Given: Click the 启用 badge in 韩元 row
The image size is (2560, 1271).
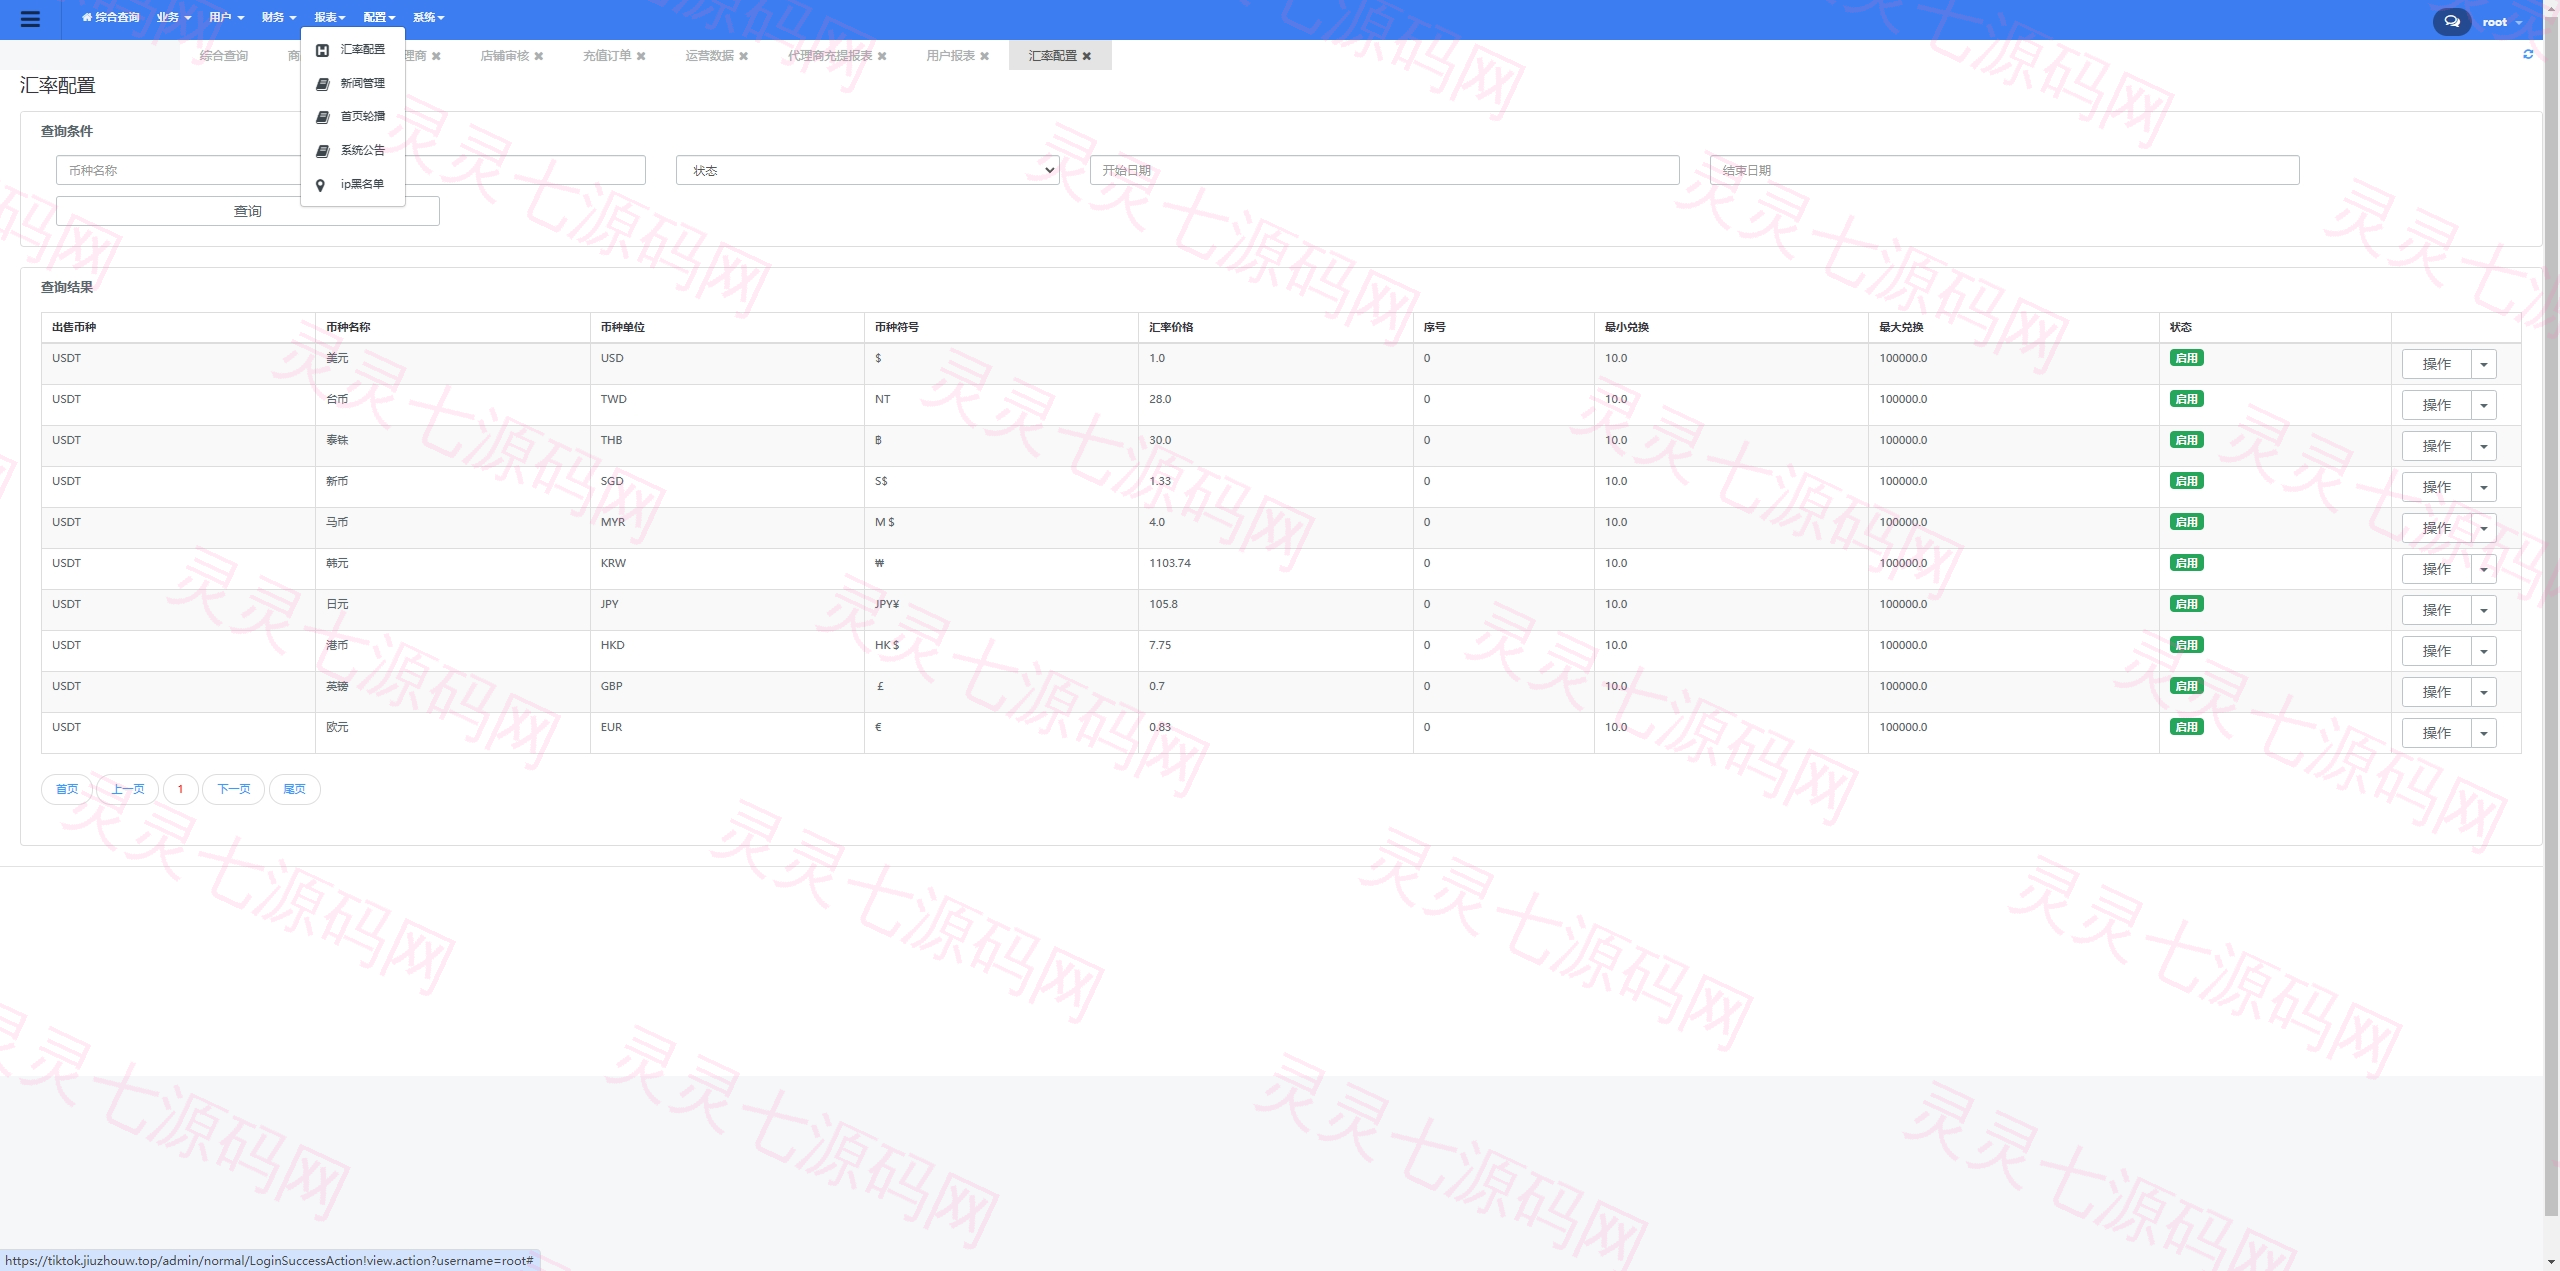Looking at the screenshot, I should click(2186, 563).
